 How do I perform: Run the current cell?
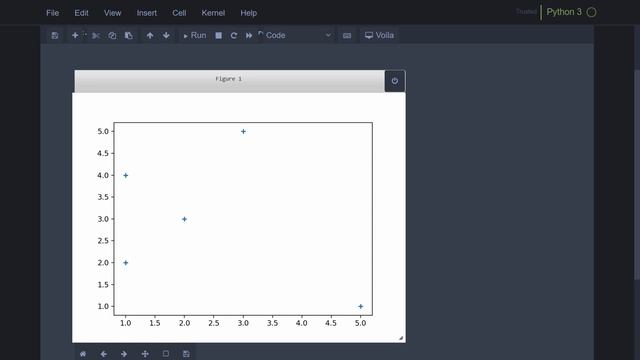click(195, 36)
